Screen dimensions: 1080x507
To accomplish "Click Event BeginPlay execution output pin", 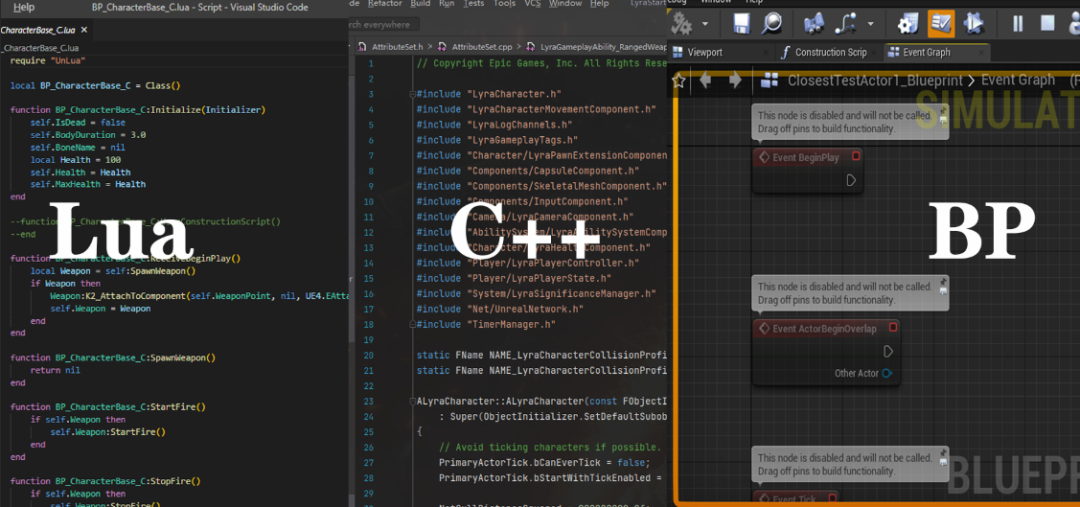I will point(851,180).
